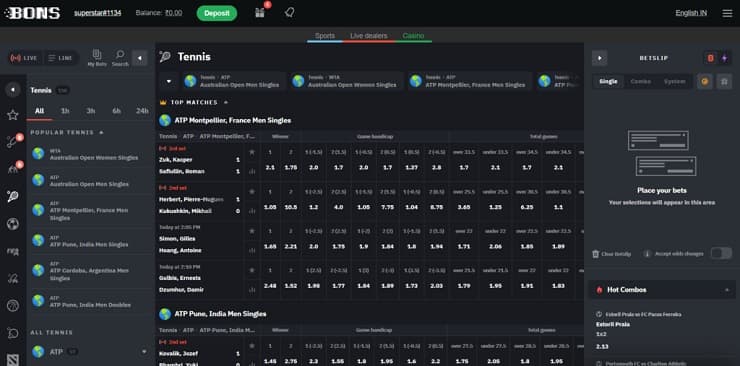This screenshot has width=740, height=366.
Task: Click the Balance amount
Action: click(x=173, y=13)
